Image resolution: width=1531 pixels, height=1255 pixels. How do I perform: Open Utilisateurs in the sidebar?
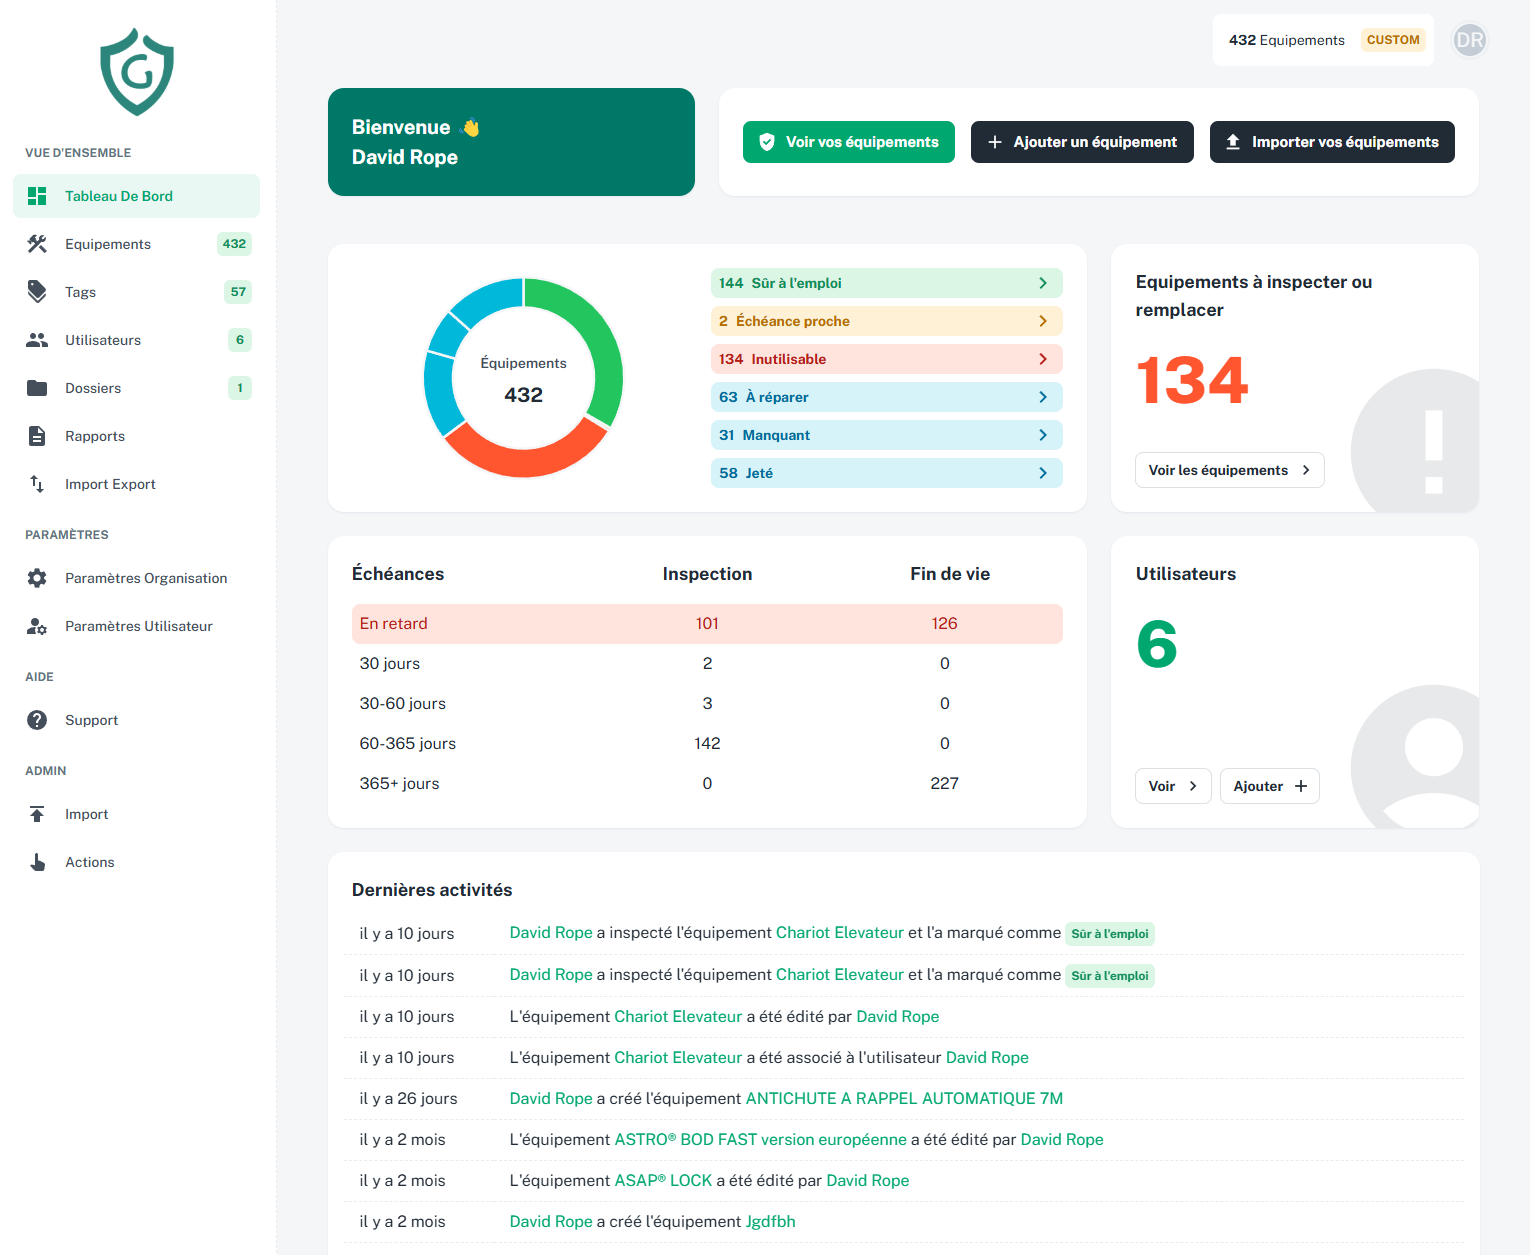[x=136, y=340]
